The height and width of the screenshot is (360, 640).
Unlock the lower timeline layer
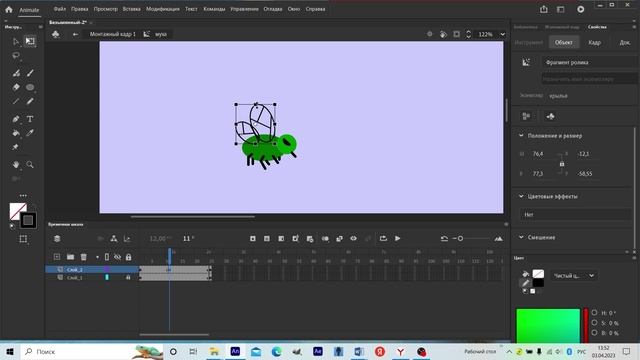[128, 278]
